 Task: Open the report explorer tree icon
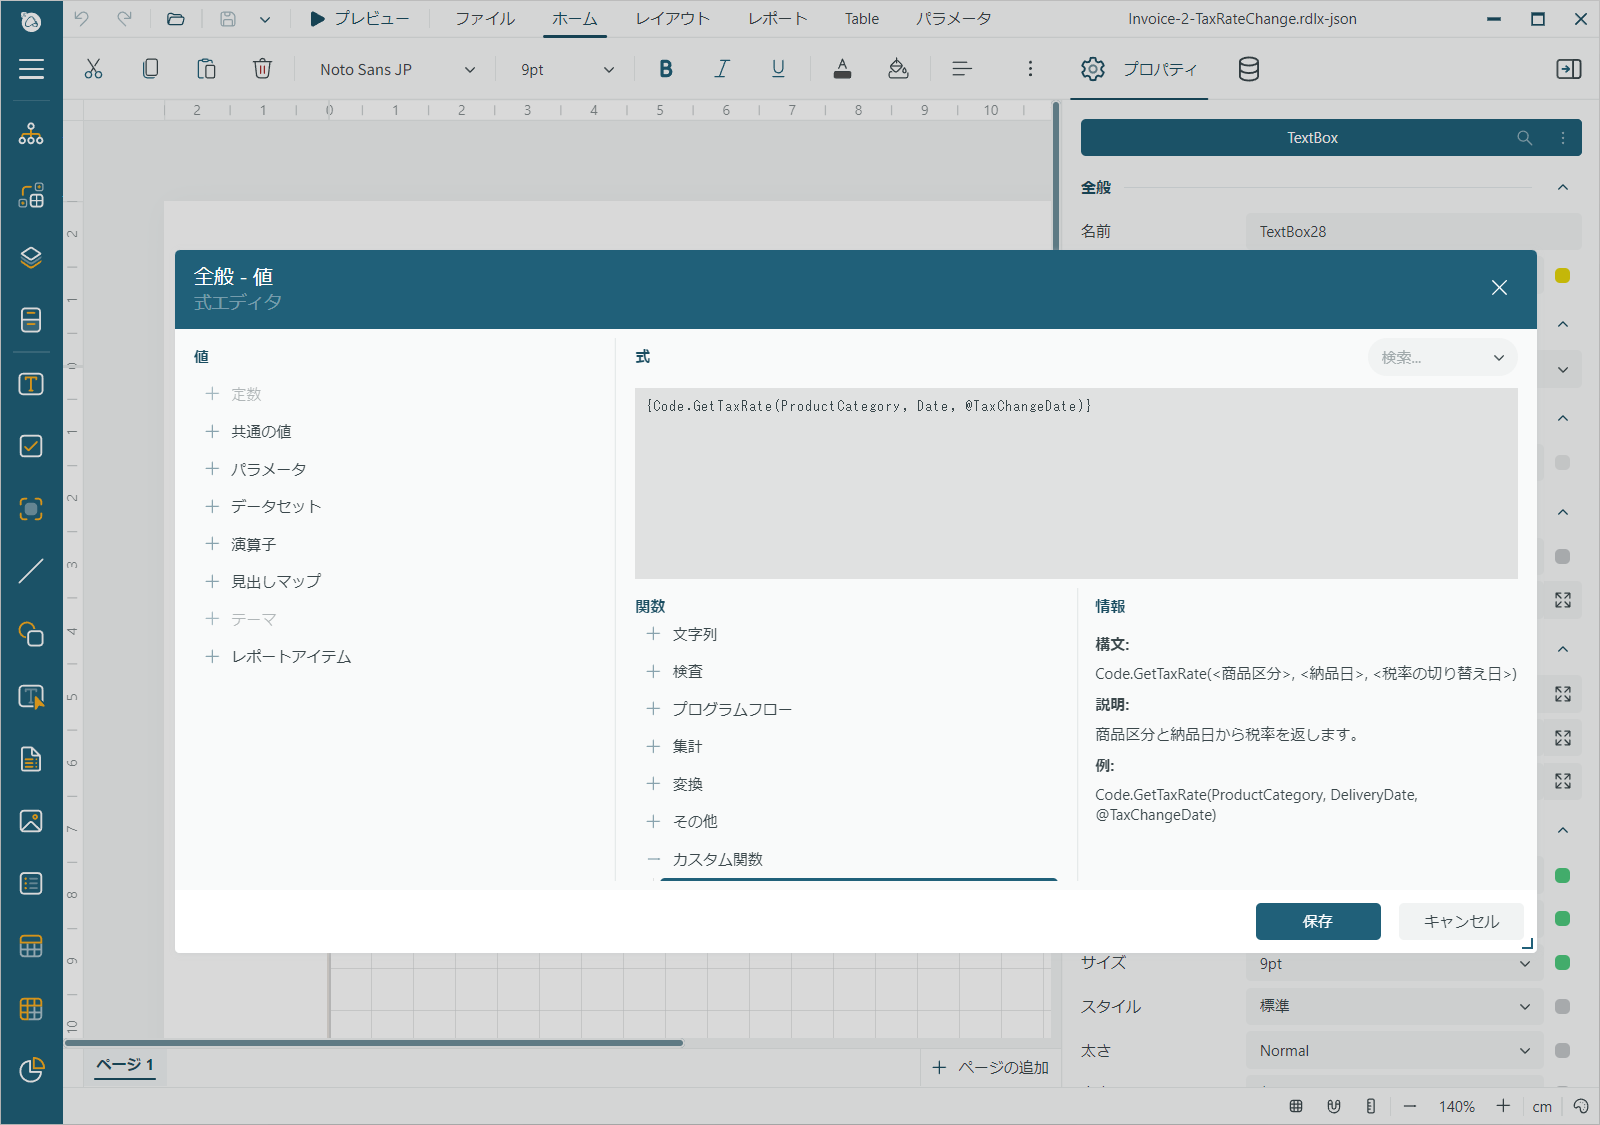click(x=31, y=133)
